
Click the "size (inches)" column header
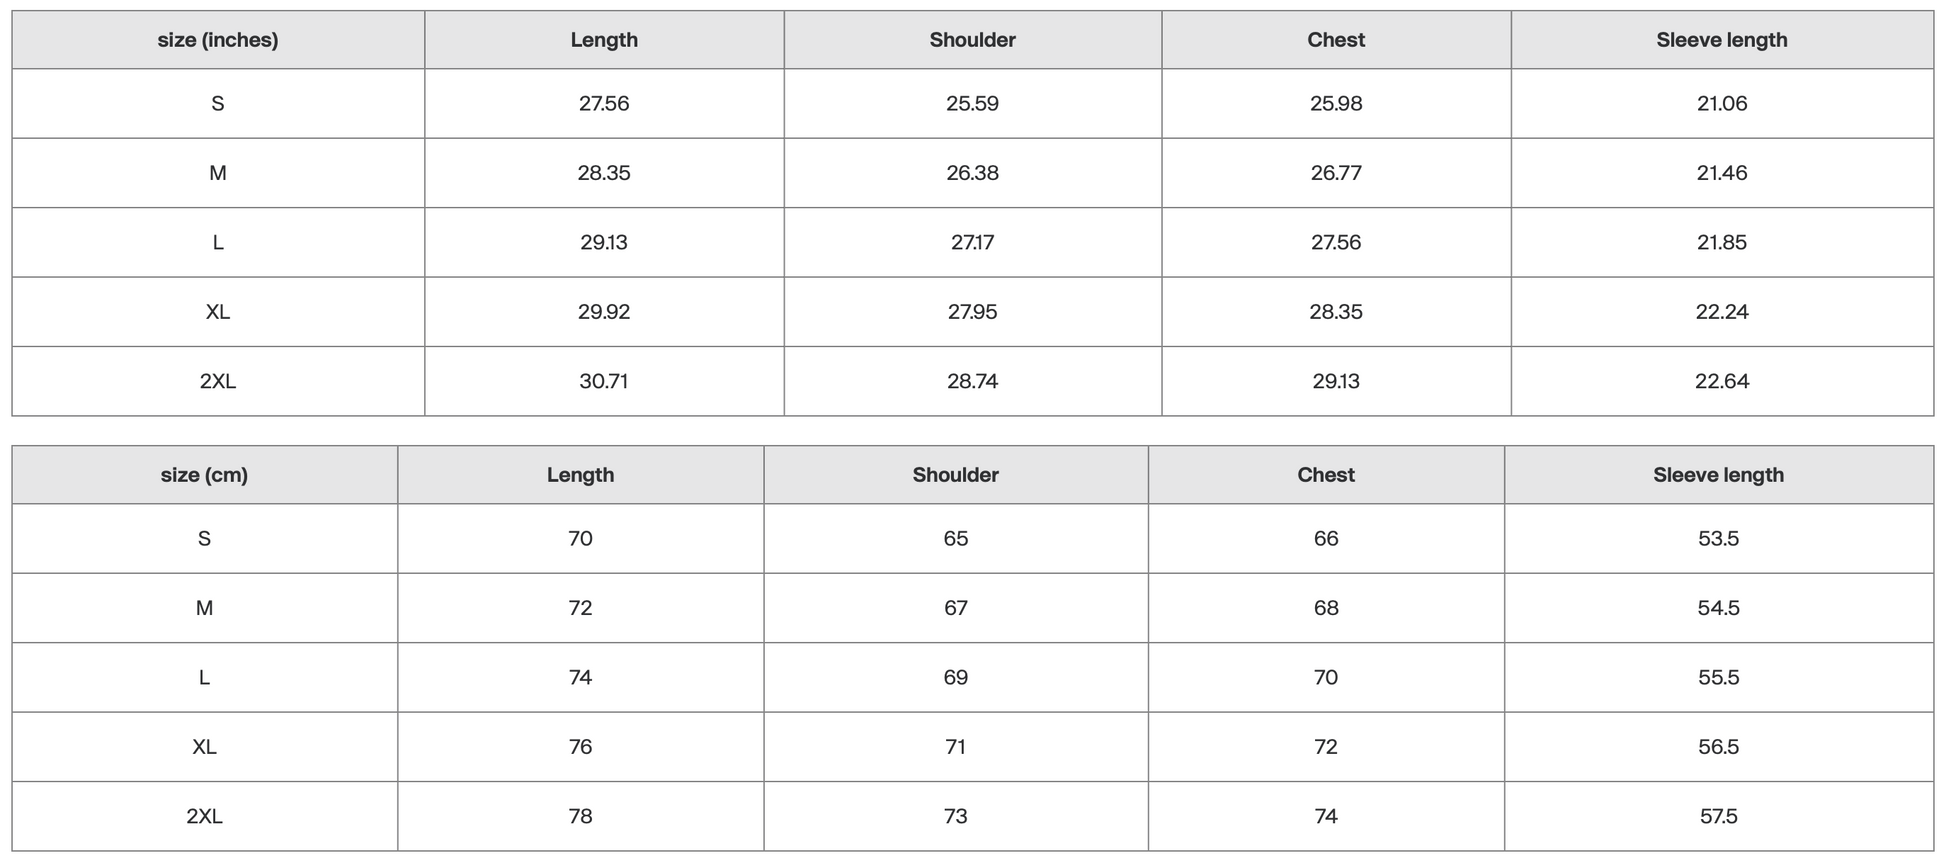tap(218, 40)
